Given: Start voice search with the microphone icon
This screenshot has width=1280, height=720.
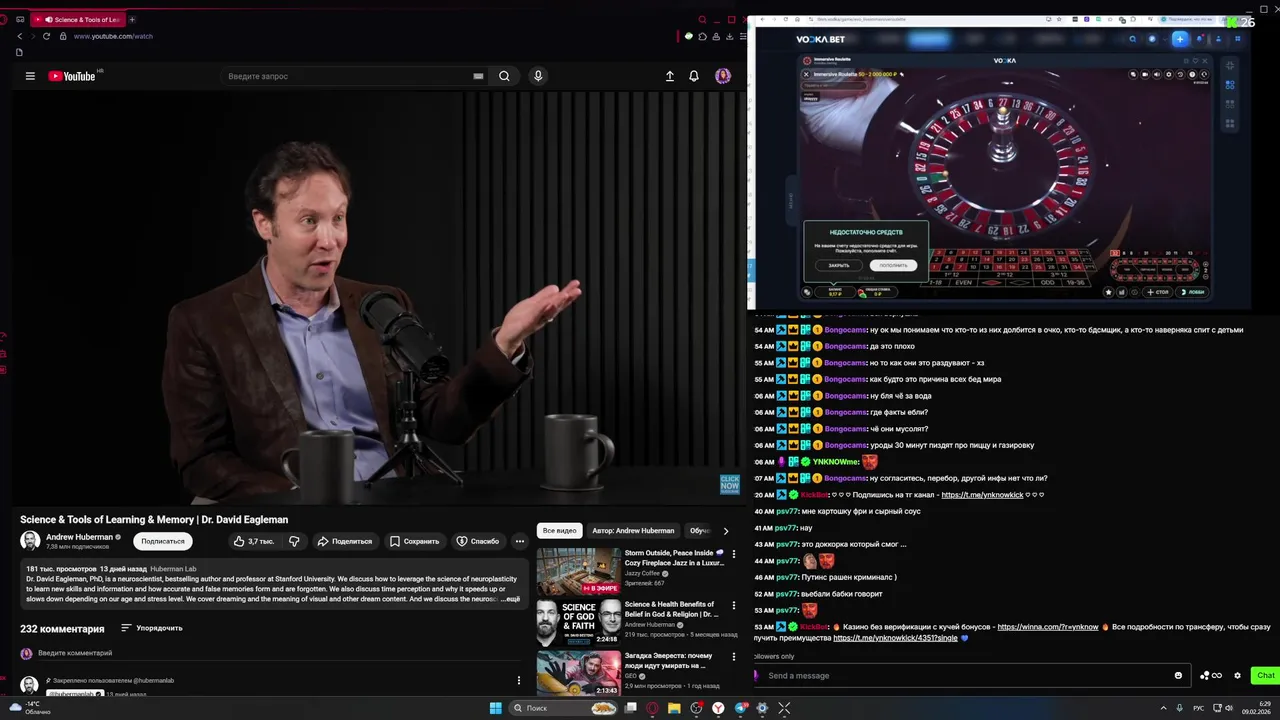Looking at the screenshot, I should 538,76.
